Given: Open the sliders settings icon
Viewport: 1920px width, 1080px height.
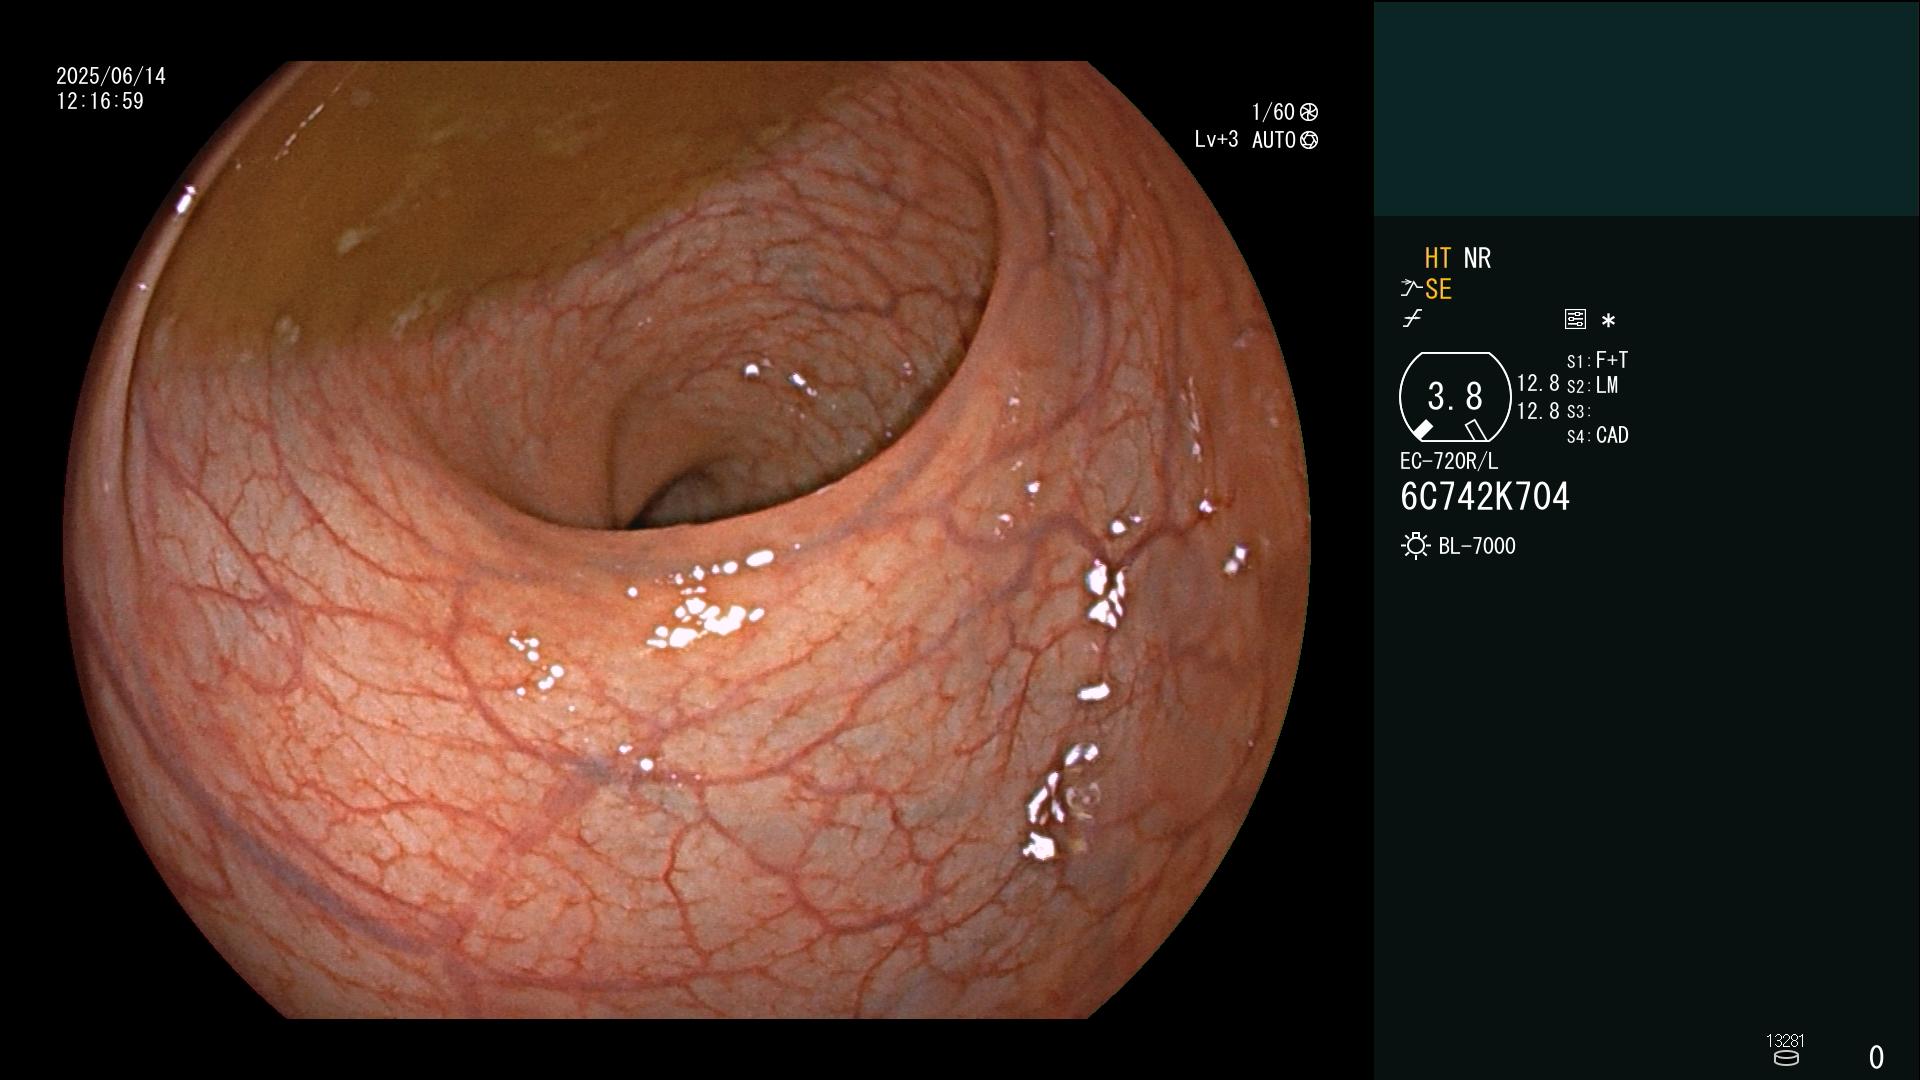Looking at the screenshot, I should point(1575,319).
